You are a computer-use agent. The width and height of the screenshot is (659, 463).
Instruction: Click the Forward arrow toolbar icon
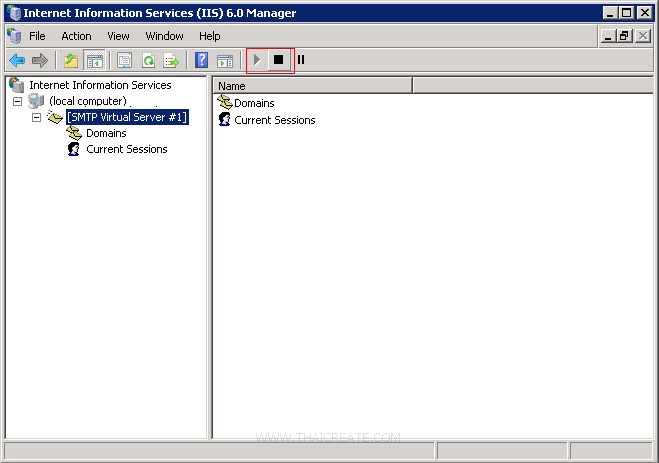40,61
